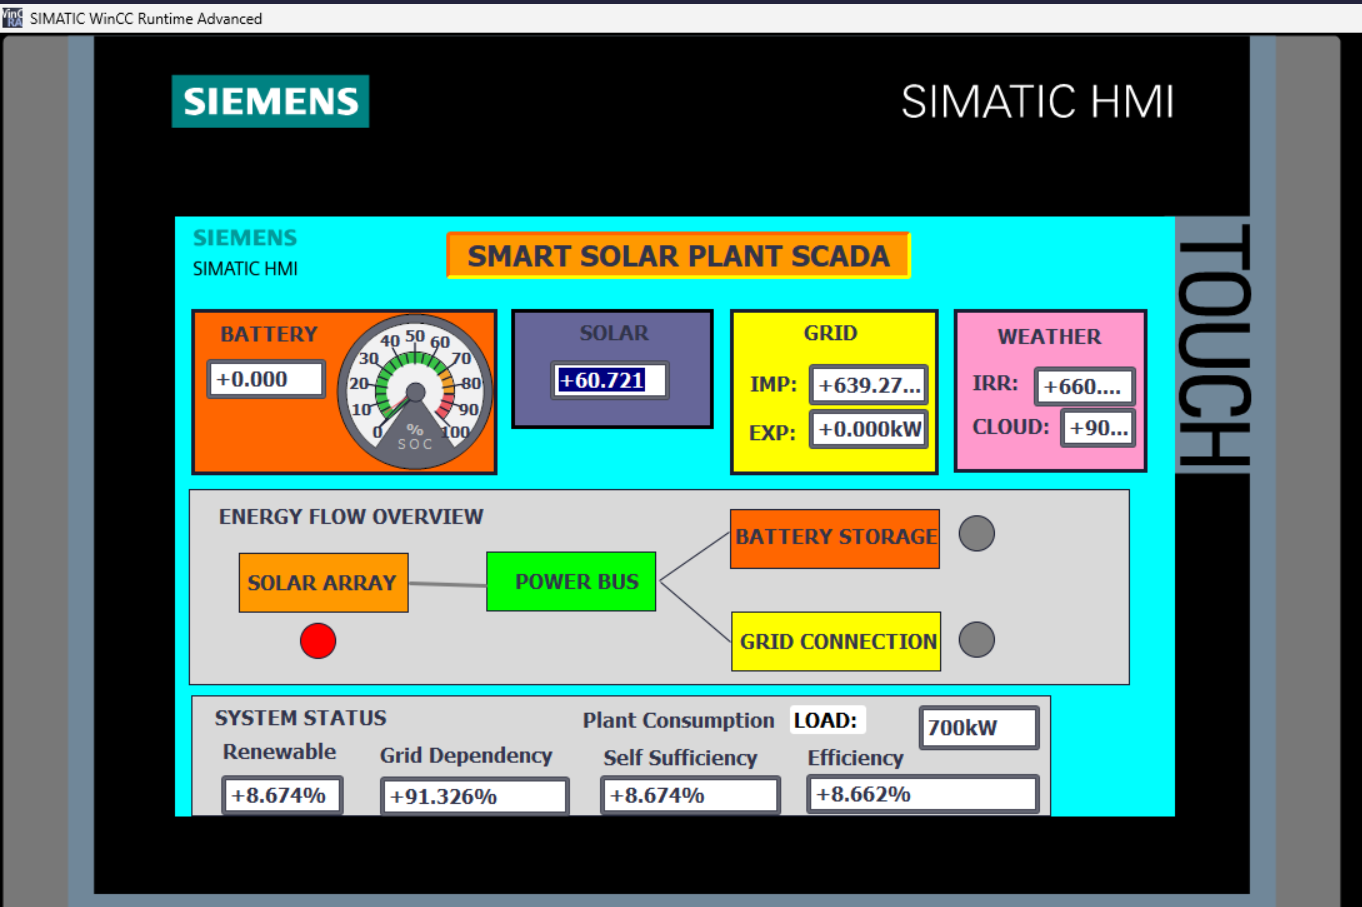Click the Grid Dependency field +91.326%

475,796
